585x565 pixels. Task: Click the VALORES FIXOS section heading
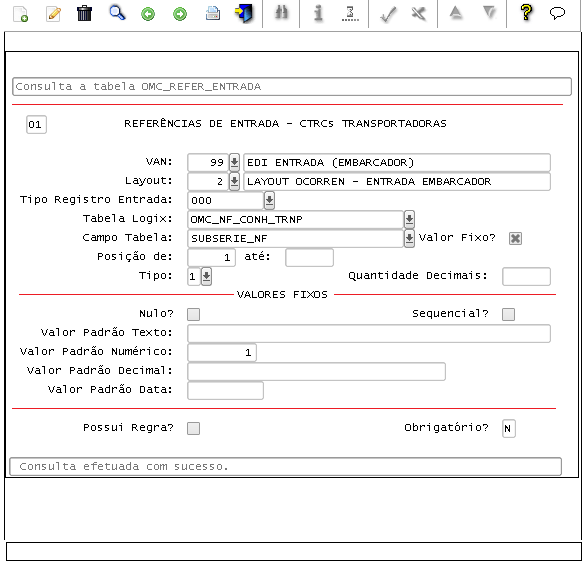[x=282, y=294]
